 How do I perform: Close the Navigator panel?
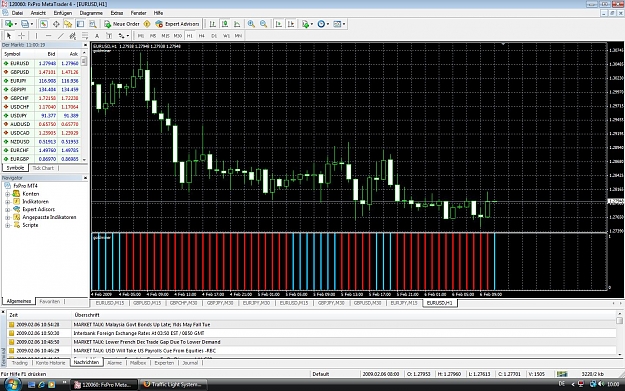coord(85,178)
